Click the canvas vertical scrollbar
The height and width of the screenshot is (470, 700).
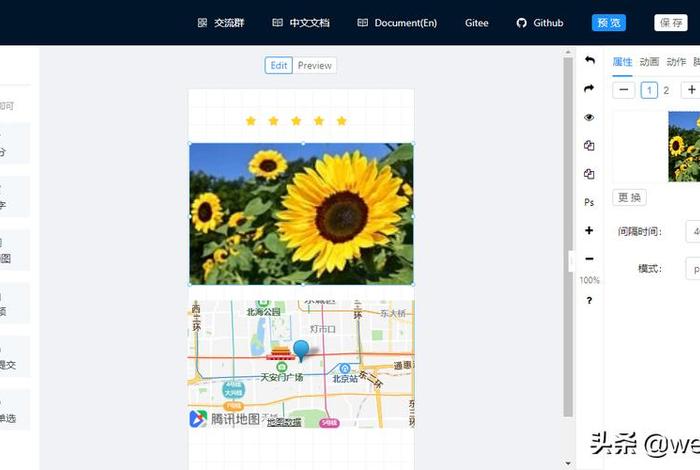568,237
